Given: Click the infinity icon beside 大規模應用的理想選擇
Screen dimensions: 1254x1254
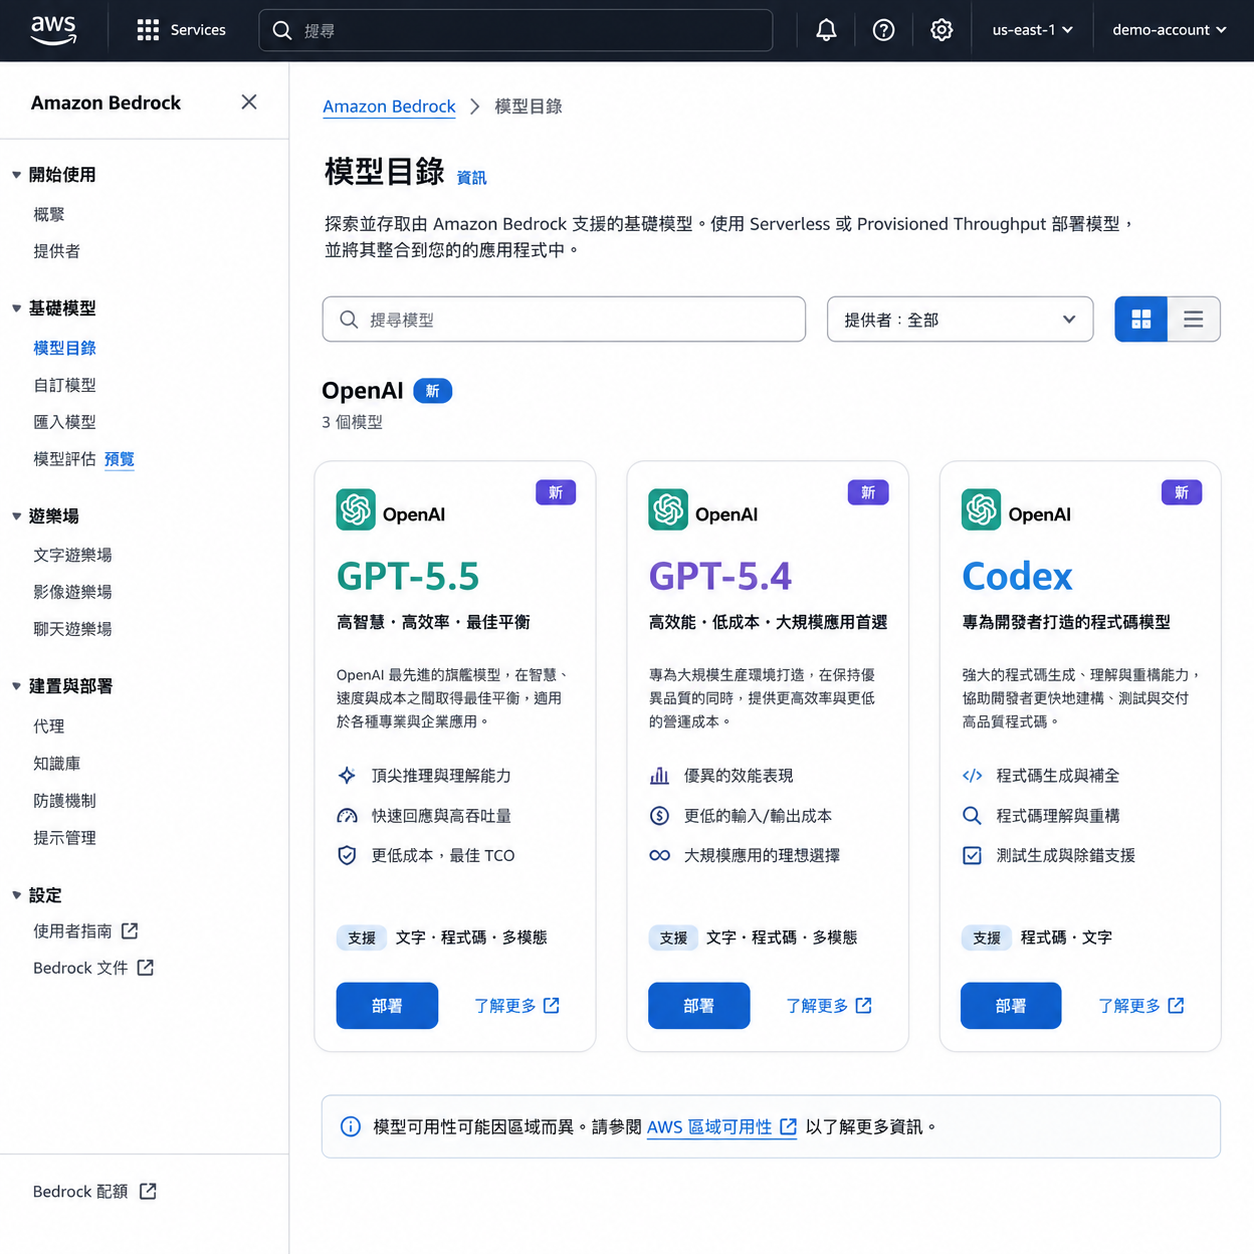Looking at the screenshot, I should [x=659, y=855].
